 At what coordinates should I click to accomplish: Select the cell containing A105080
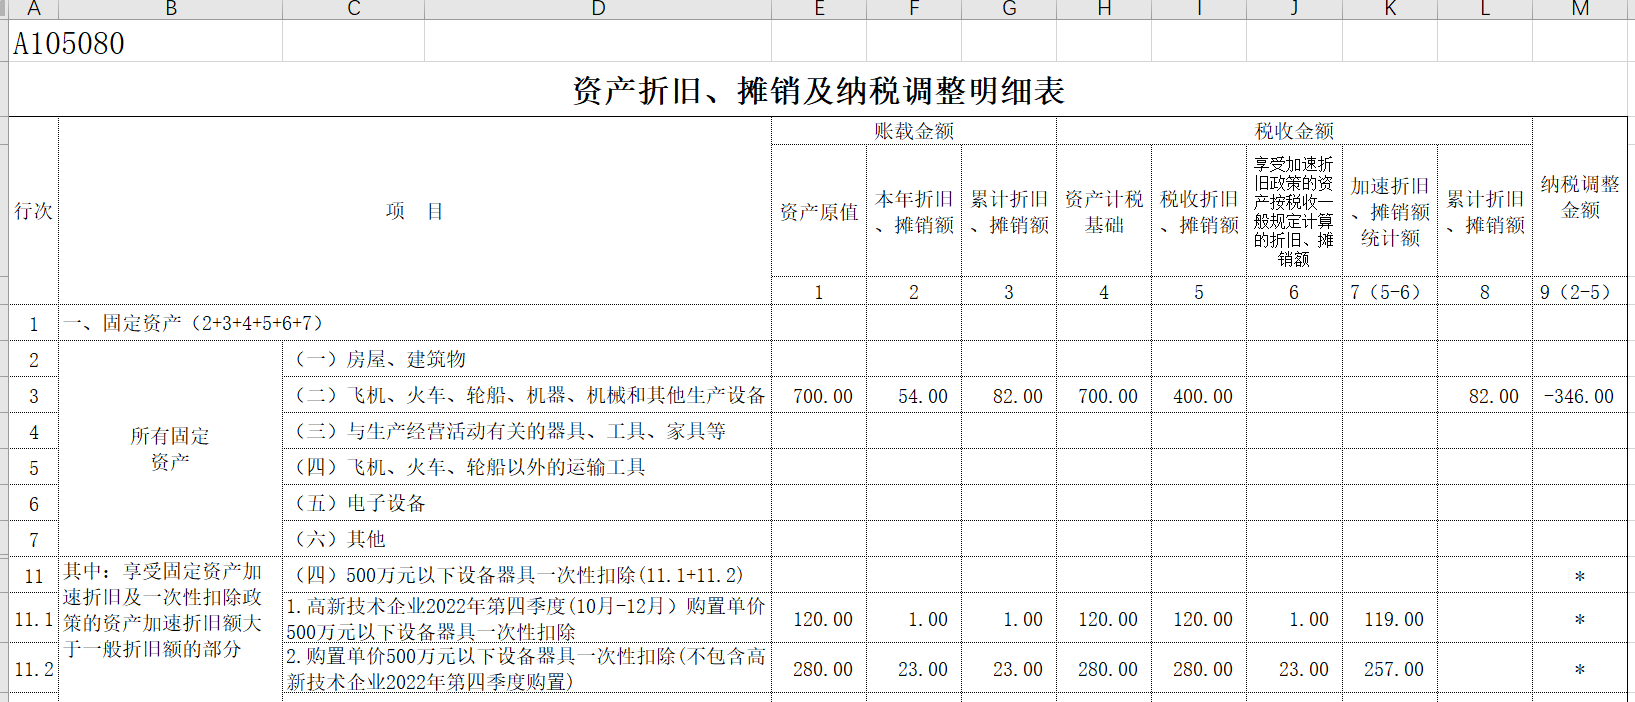(x=70, y=44)
